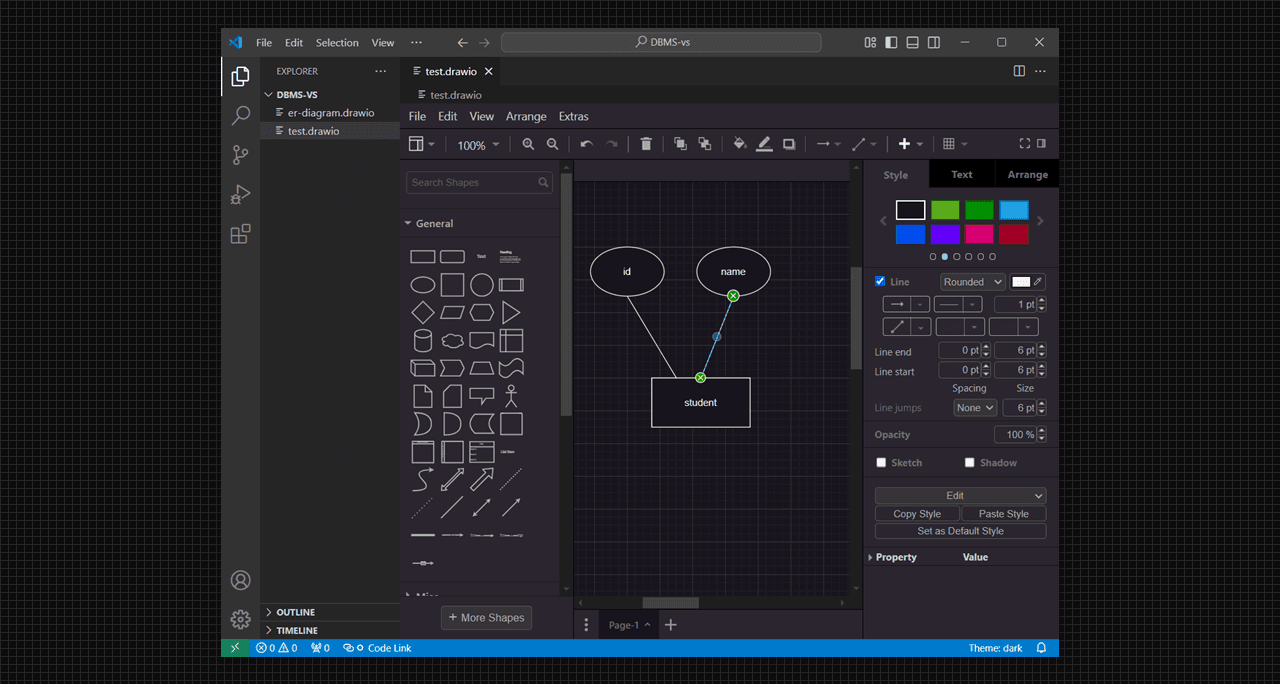Open the Rounded line style dropdown

pyautogui.click(x=972, y=282)
